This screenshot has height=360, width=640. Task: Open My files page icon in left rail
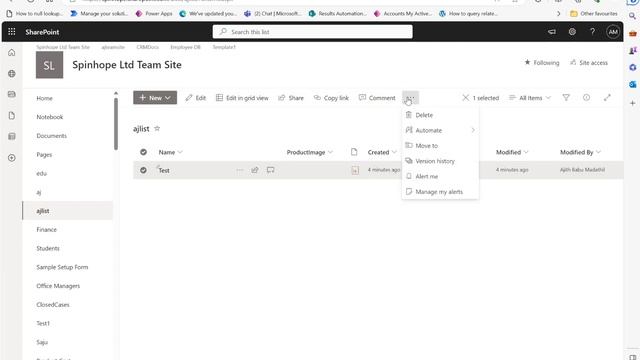coord(12,116)
